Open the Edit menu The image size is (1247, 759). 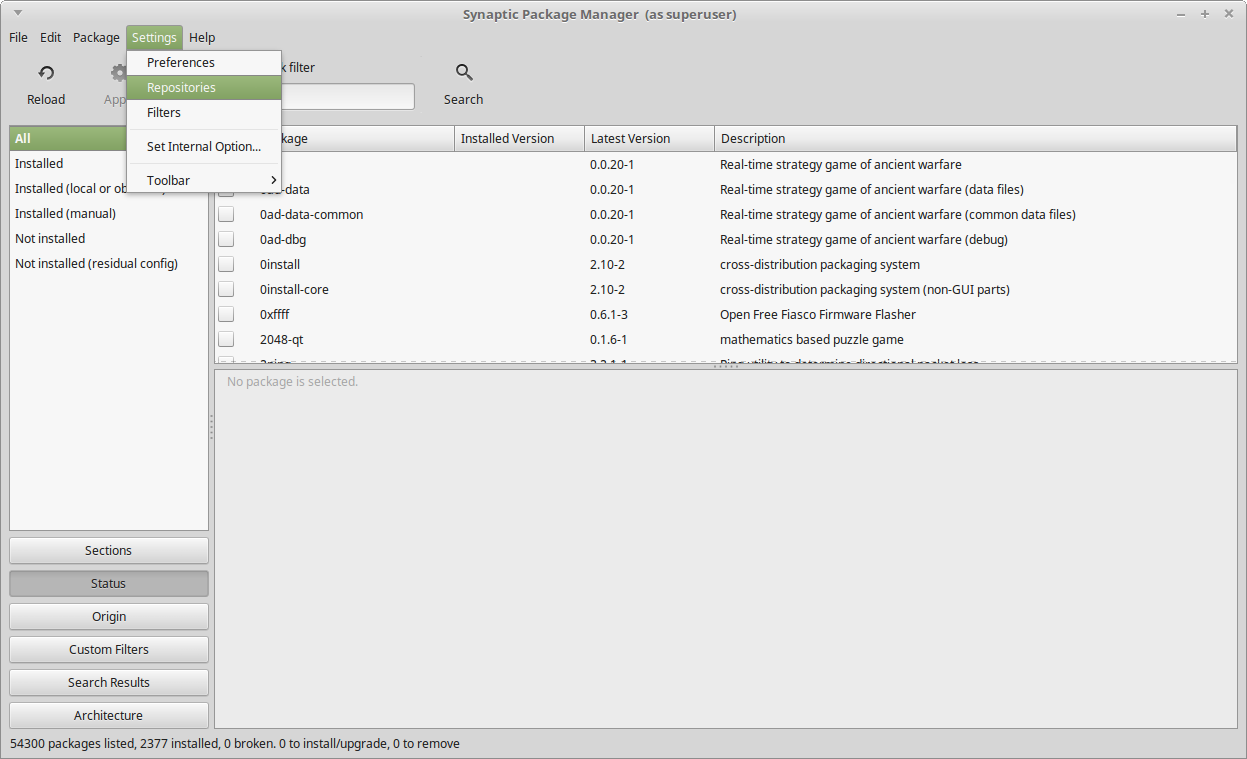51,37
